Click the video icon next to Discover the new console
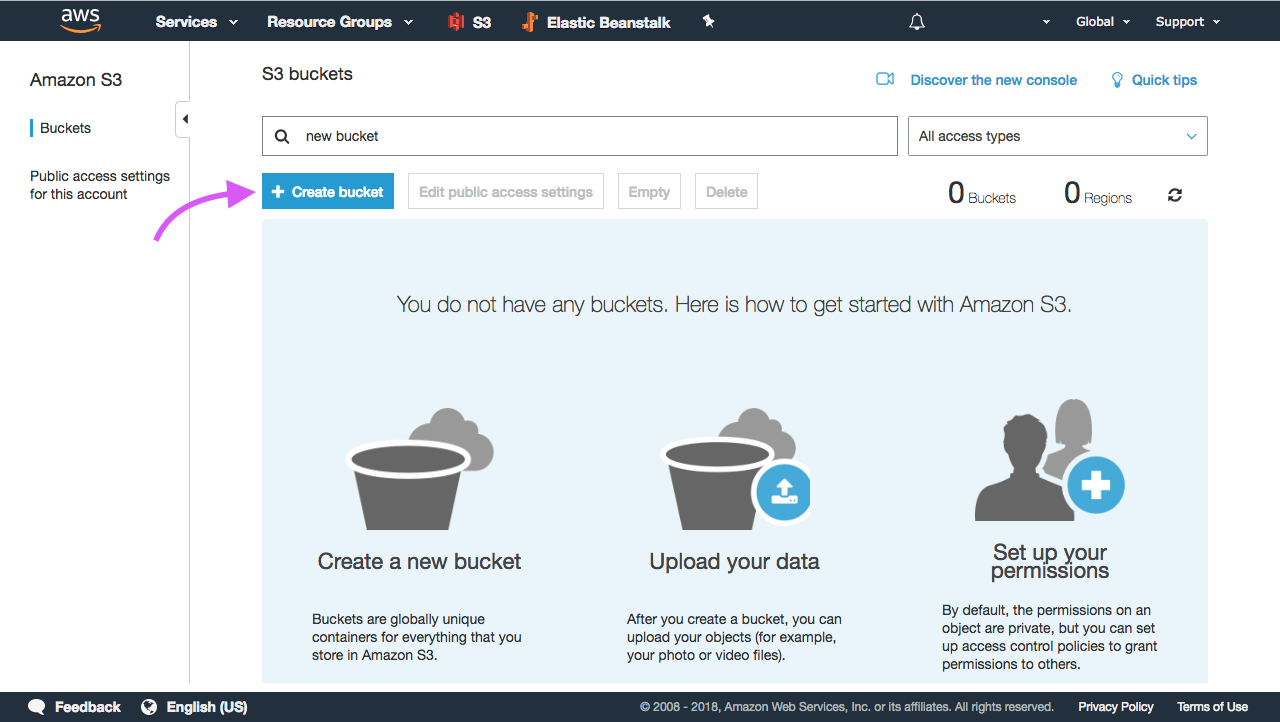The image size is (1280, 722). click(884, 79)
